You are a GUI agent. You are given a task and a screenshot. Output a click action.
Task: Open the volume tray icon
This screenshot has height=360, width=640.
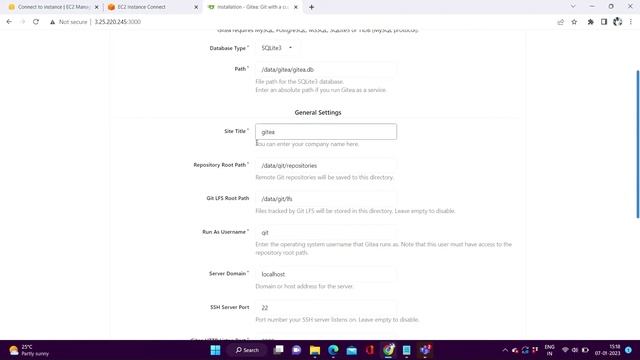[x=575, y=350]
